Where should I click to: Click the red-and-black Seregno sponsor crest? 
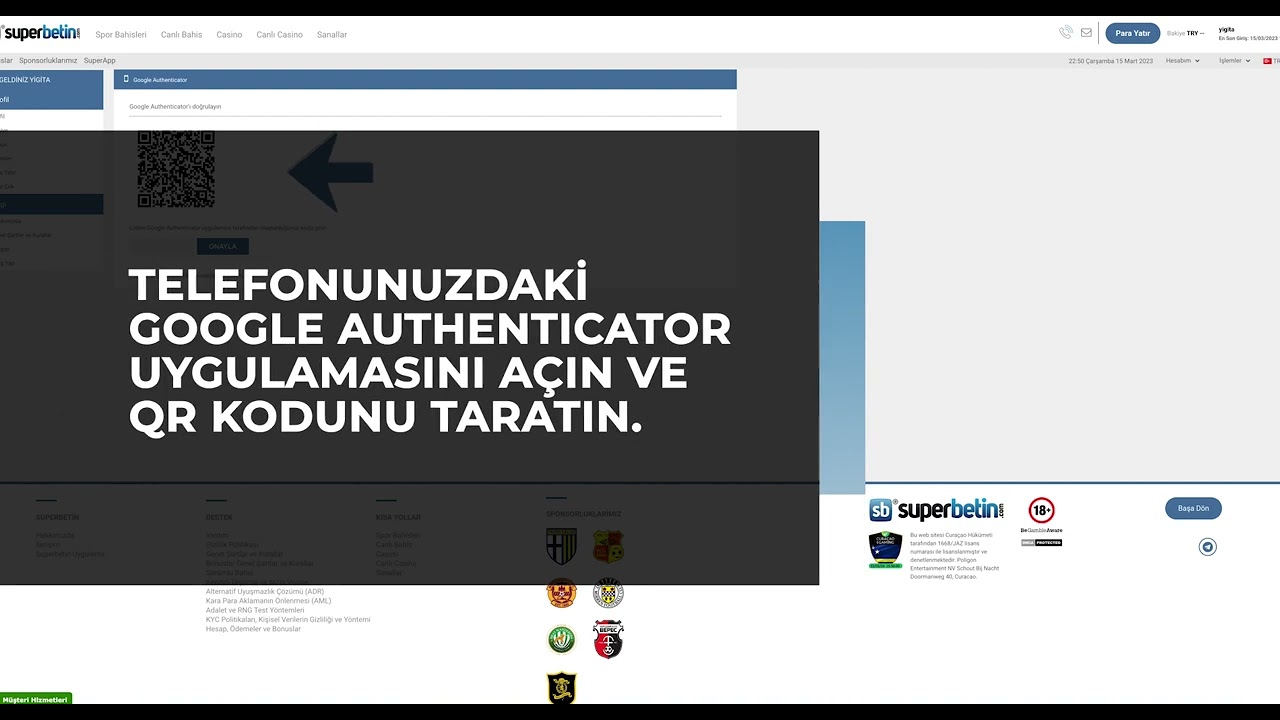tap(608, 639)
